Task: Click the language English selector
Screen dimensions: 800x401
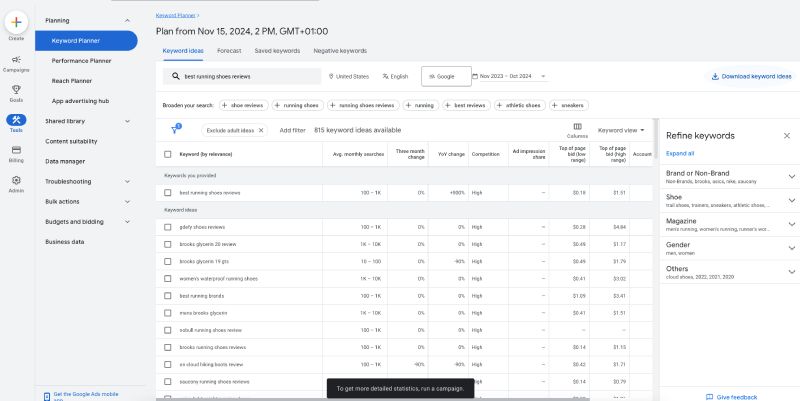Action: click(x=395, y=77)
